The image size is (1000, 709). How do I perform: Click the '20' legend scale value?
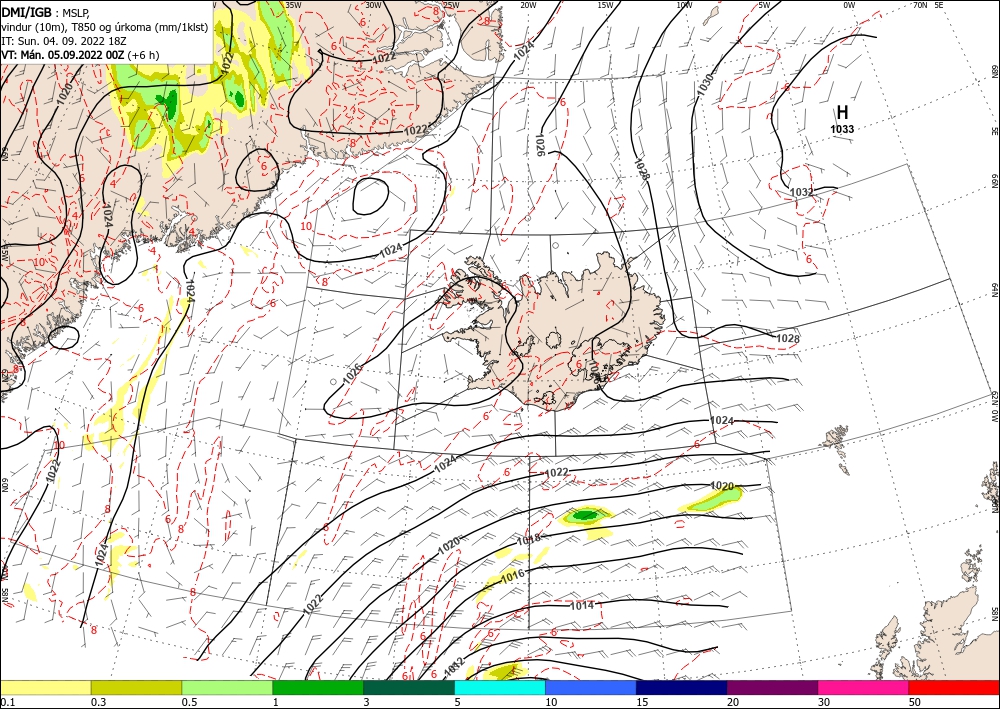pyautogui.click(x=733, y=702)
